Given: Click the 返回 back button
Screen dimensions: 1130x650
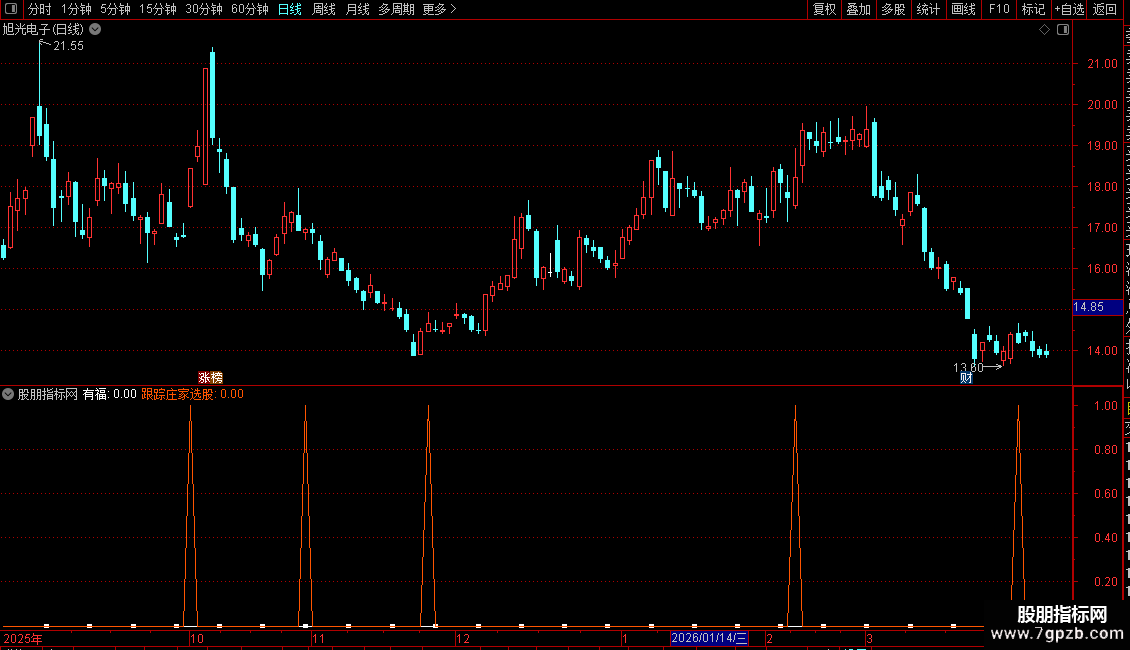Looking at the screenshot, I should [1104, 9].
